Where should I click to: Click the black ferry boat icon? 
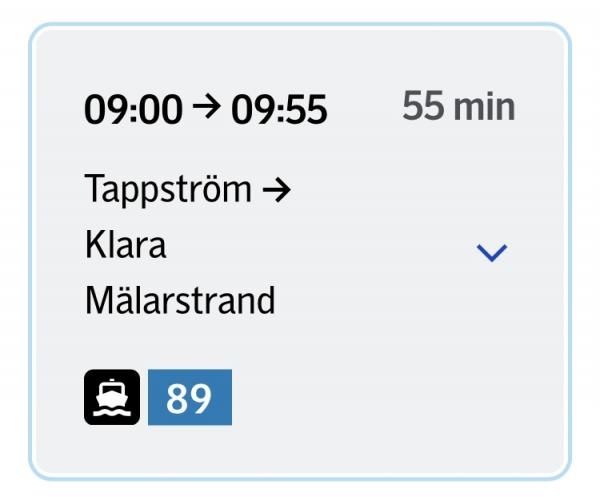[112, 397]
